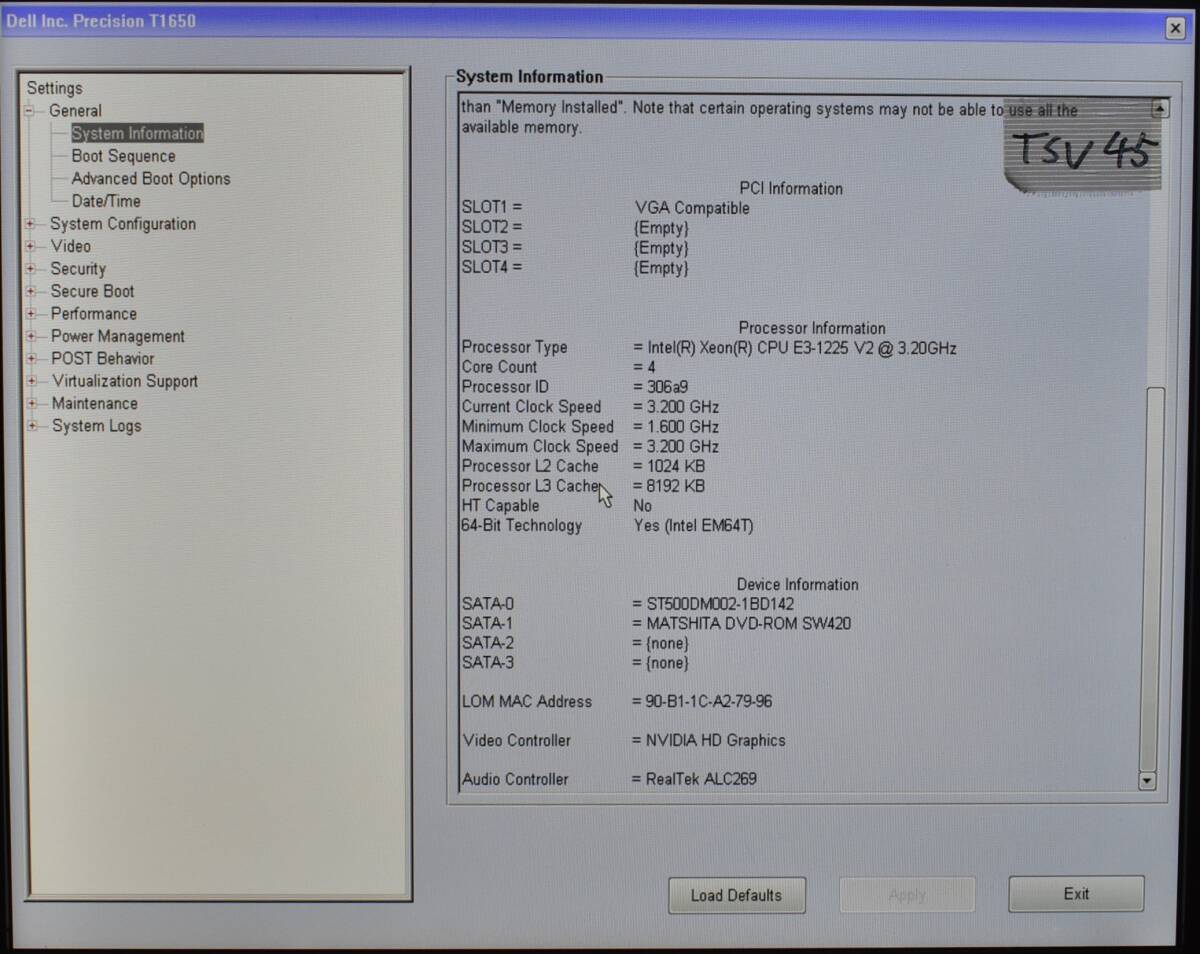Image resolution: width=1200 pixels, height=954 pixels.
Task: Expand the Performance node
Action: coord(30,314)
